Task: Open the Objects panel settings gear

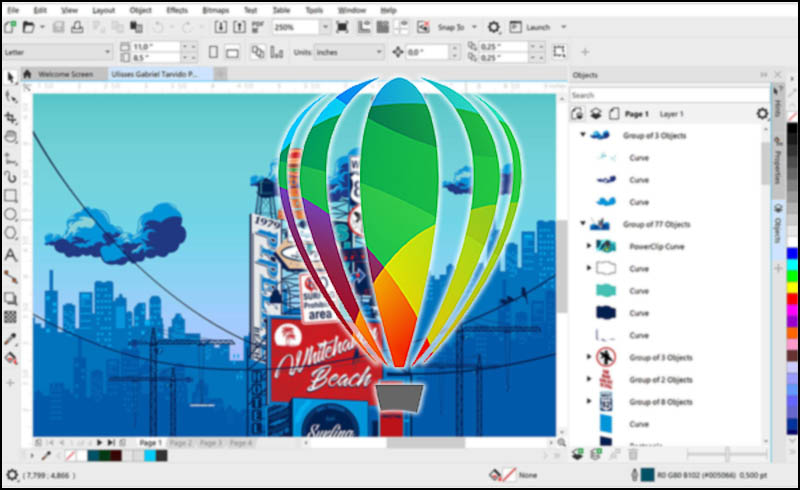Action: click(x=762, y=115)
